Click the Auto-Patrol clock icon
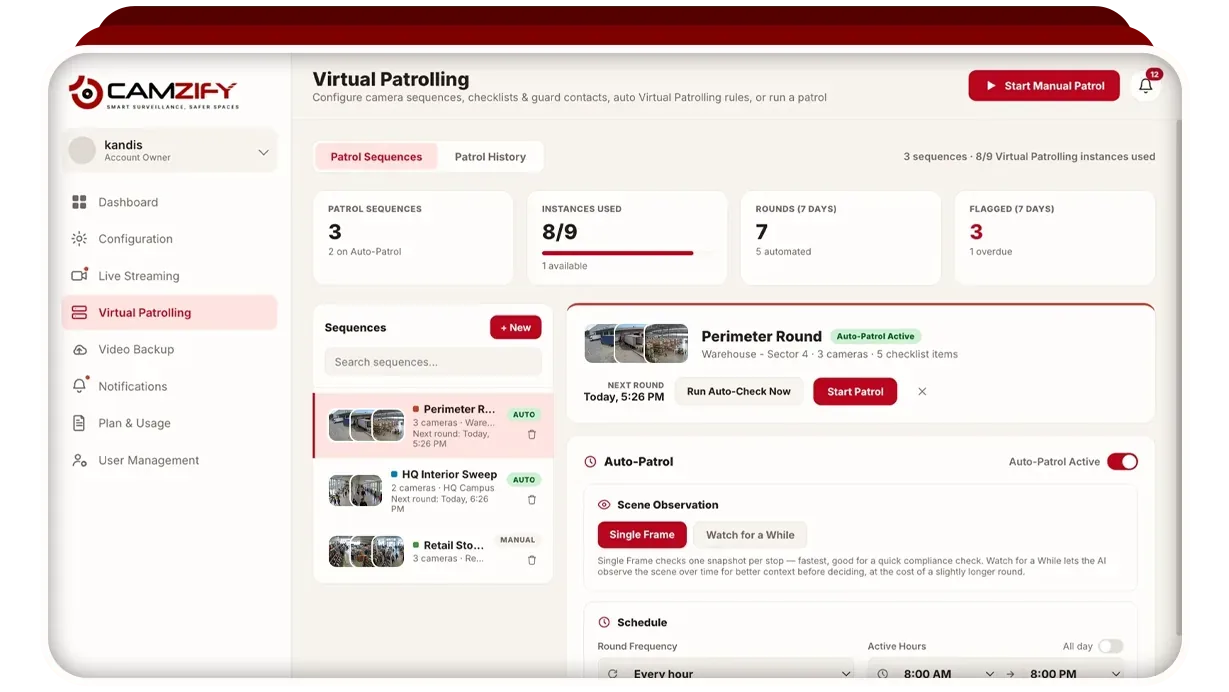The width and height of the screenshot is (1229, 692). 590,462
